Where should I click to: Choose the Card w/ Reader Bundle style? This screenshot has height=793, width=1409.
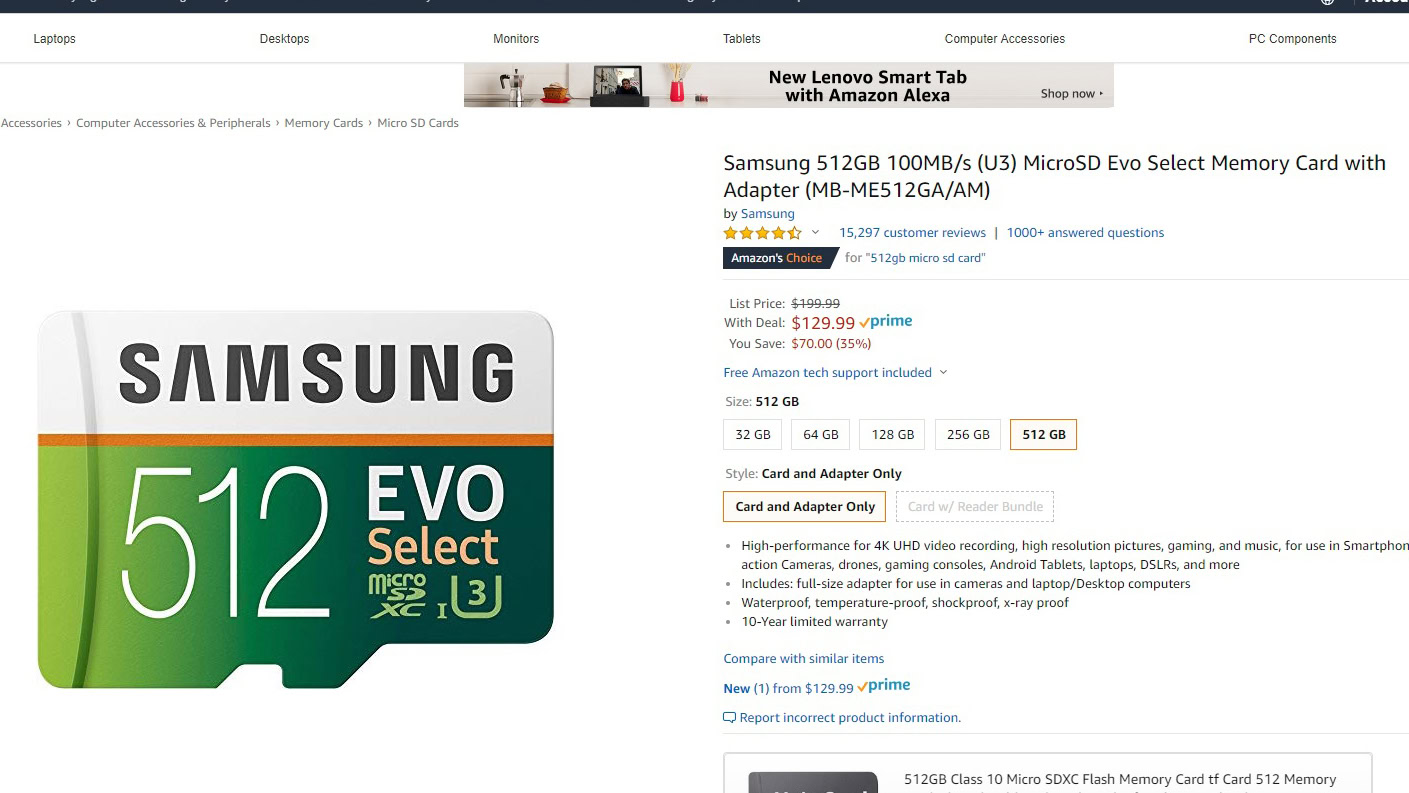pos(974,507)
